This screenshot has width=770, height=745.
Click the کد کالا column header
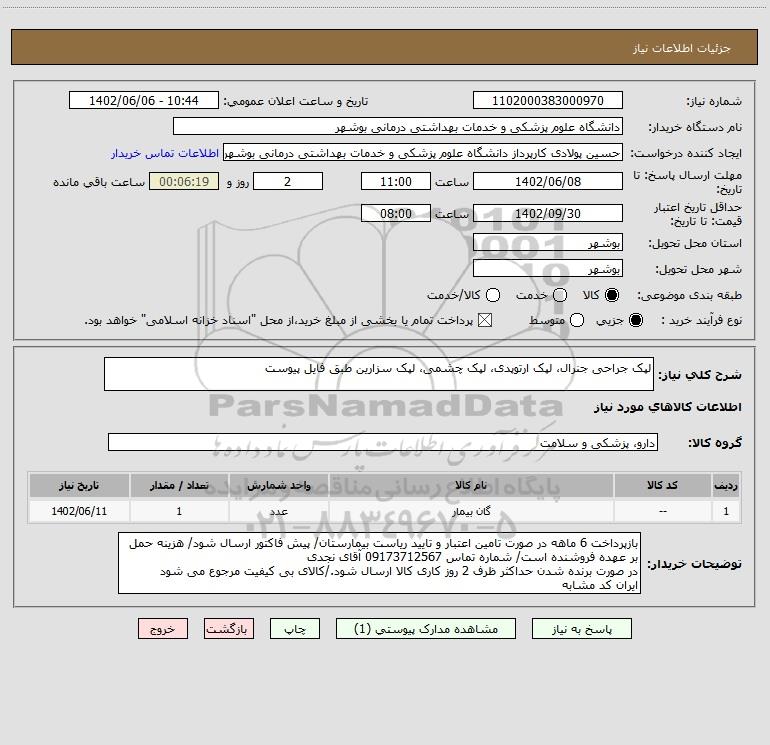[662, 485]
